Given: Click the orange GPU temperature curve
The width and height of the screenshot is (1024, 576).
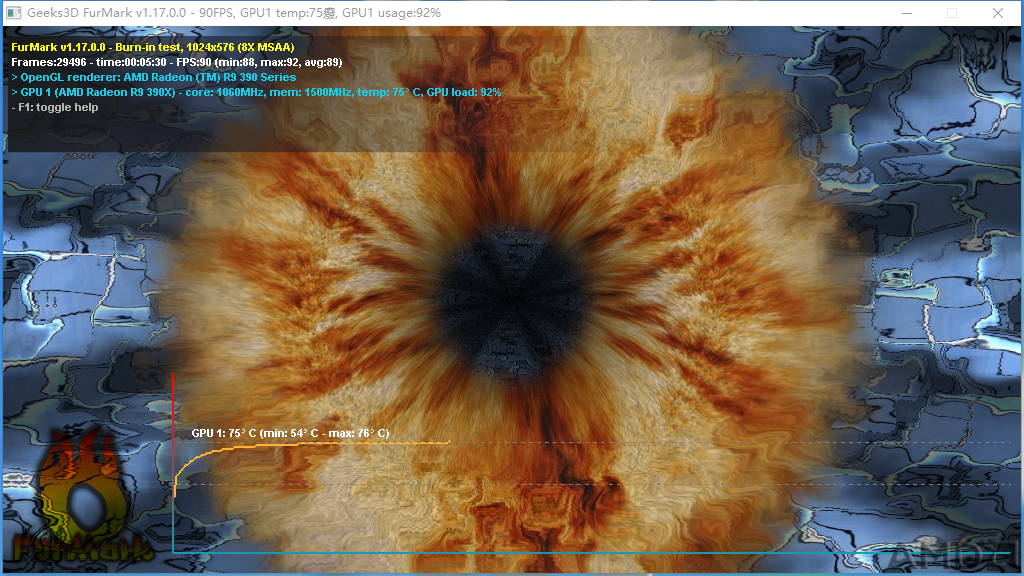Looking at the screenshot, I should [x=312, y=445].
